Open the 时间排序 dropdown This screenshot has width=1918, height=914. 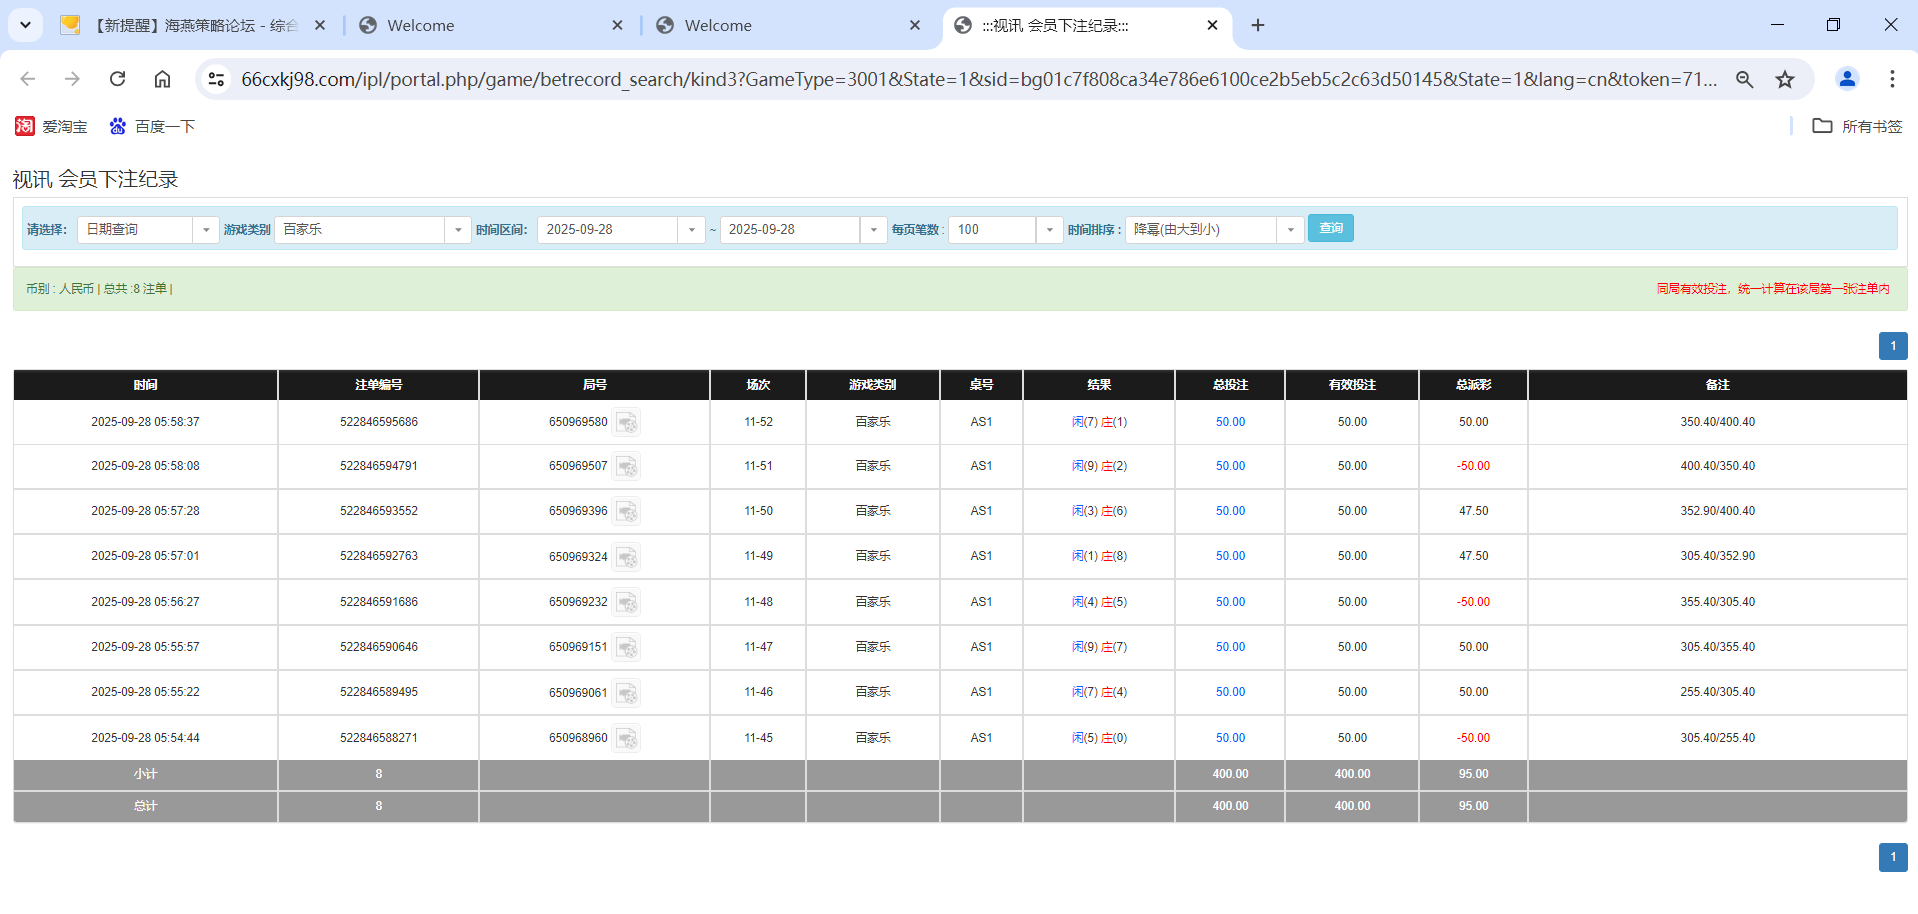click(x=1290, y=229)
